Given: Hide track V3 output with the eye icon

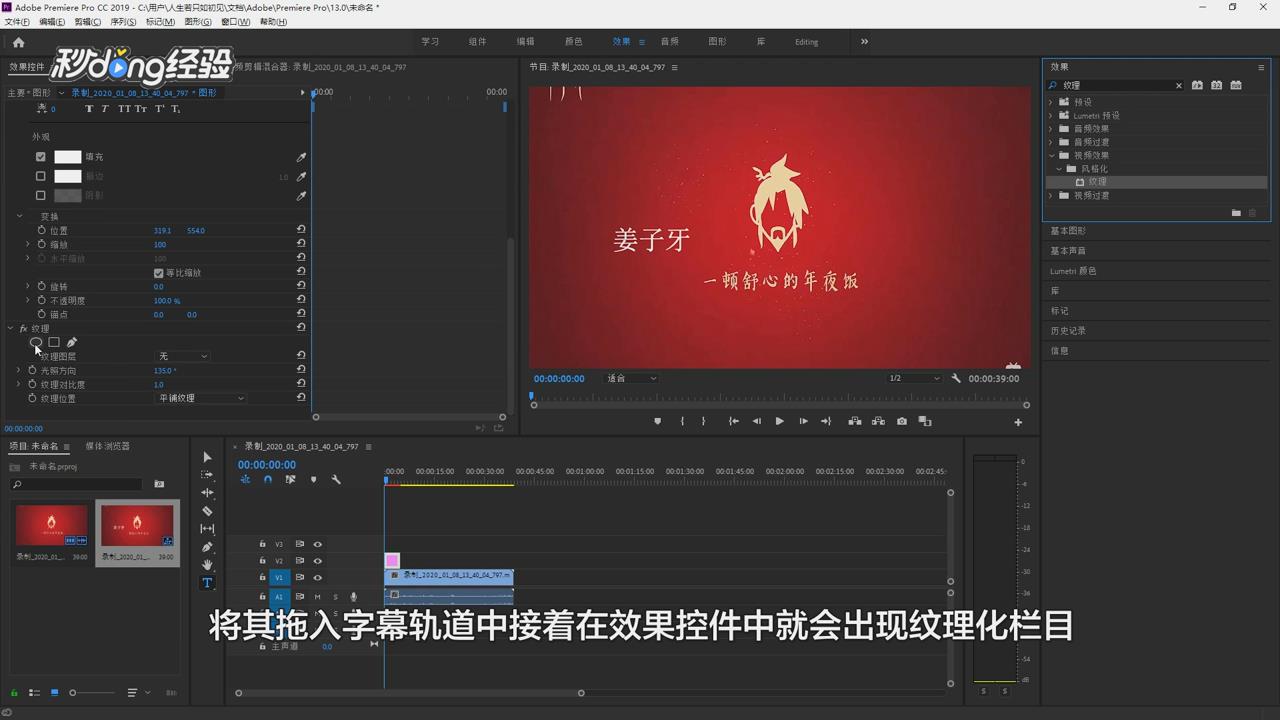Looking at the screenshot, I should [x=317, y=544].
